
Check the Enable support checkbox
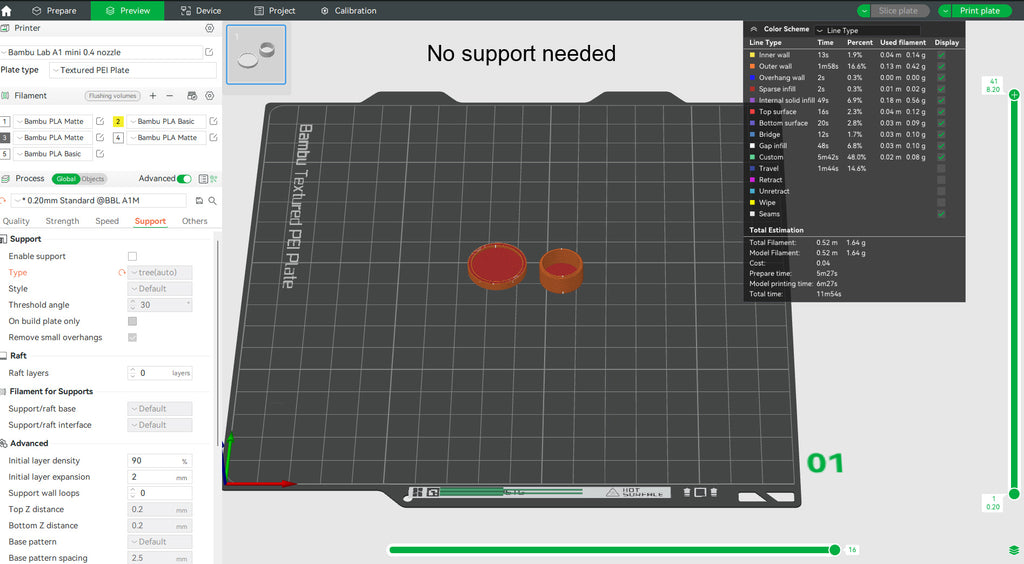click(132, 257)
